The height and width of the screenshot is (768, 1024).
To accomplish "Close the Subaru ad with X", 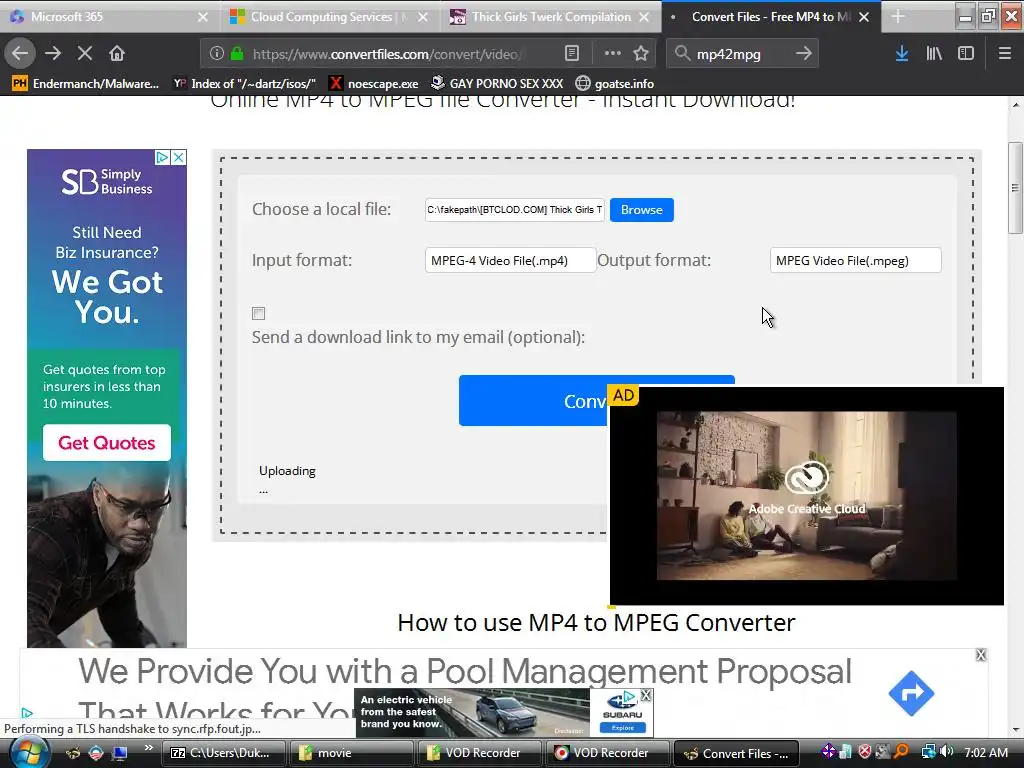I will (x=646, y=696).
